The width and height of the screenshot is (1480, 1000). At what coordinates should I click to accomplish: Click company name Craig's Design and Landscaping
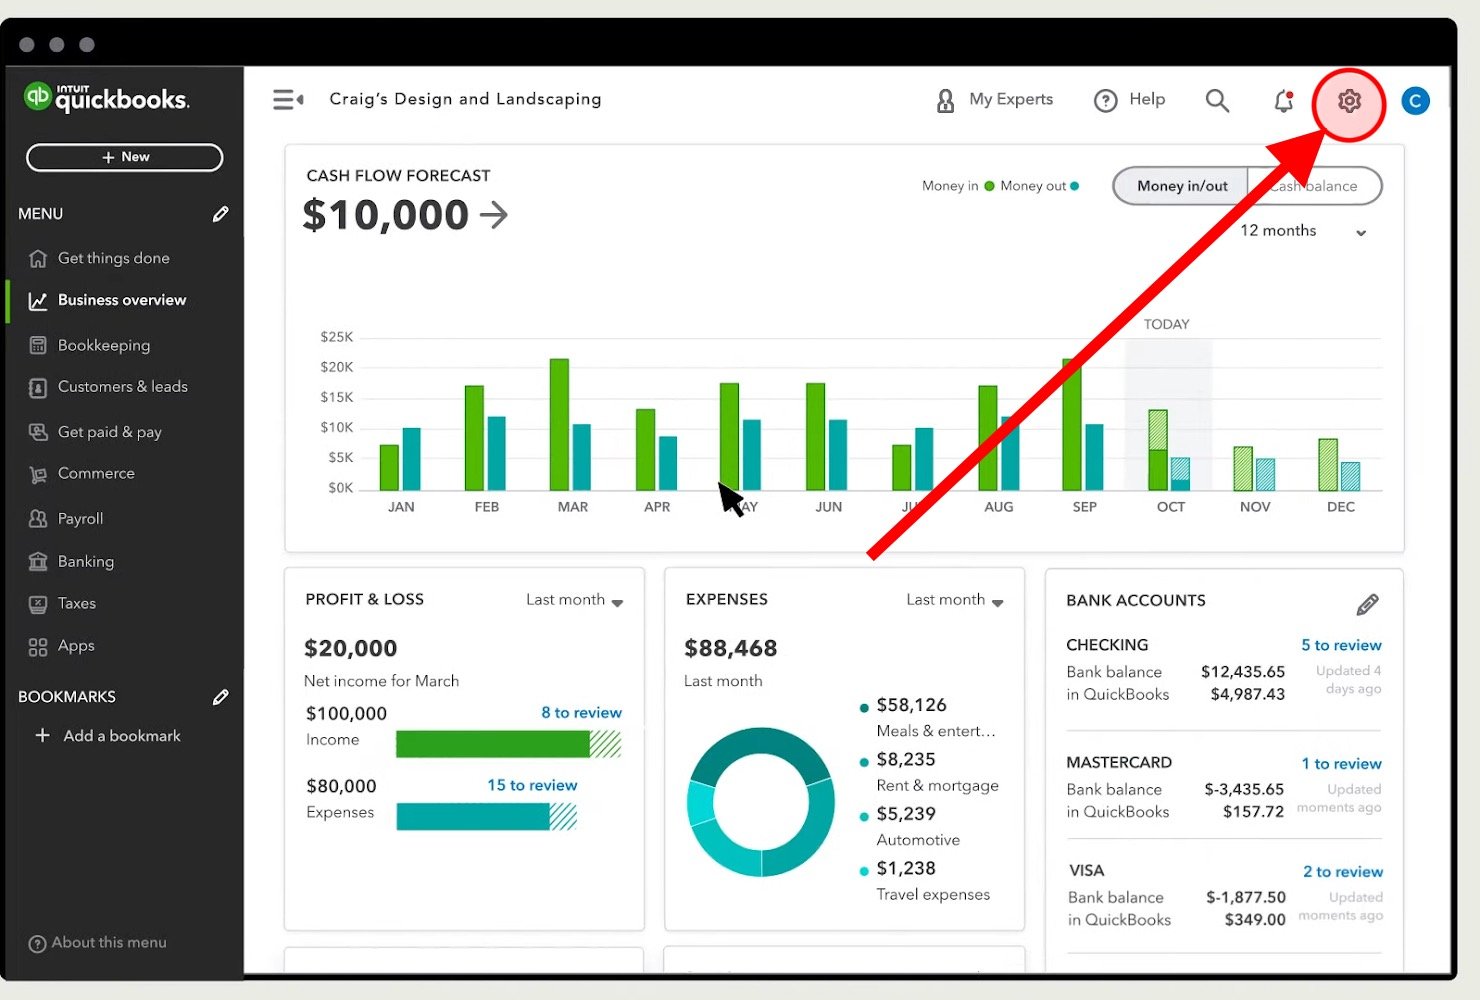465,99
